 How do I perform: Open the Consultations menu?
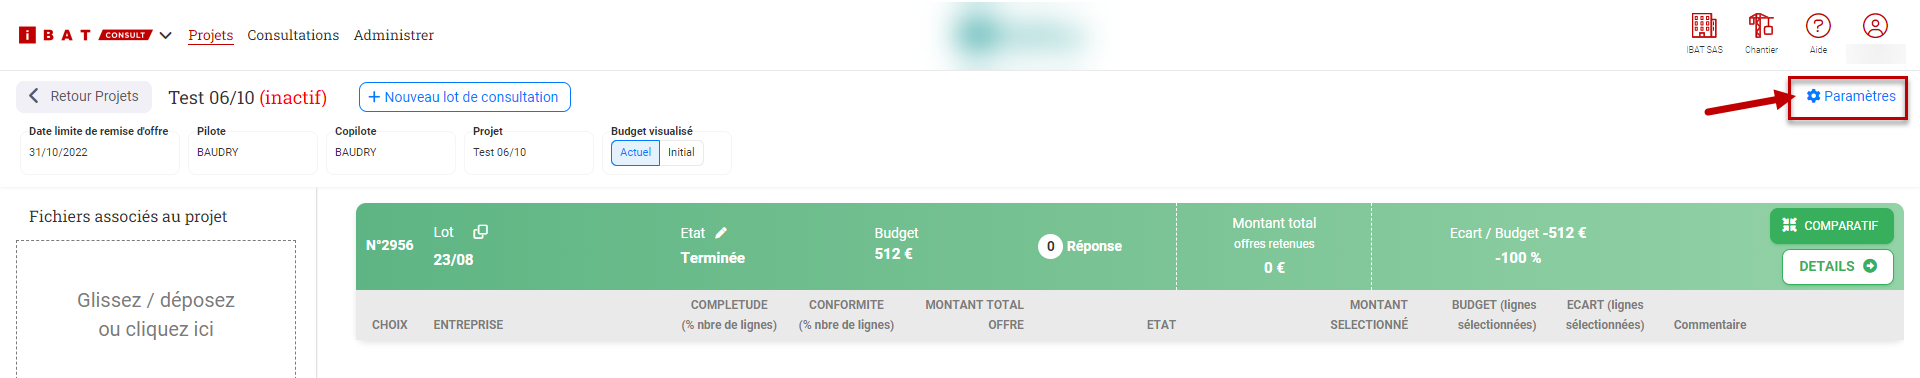[x=293, y=35]
